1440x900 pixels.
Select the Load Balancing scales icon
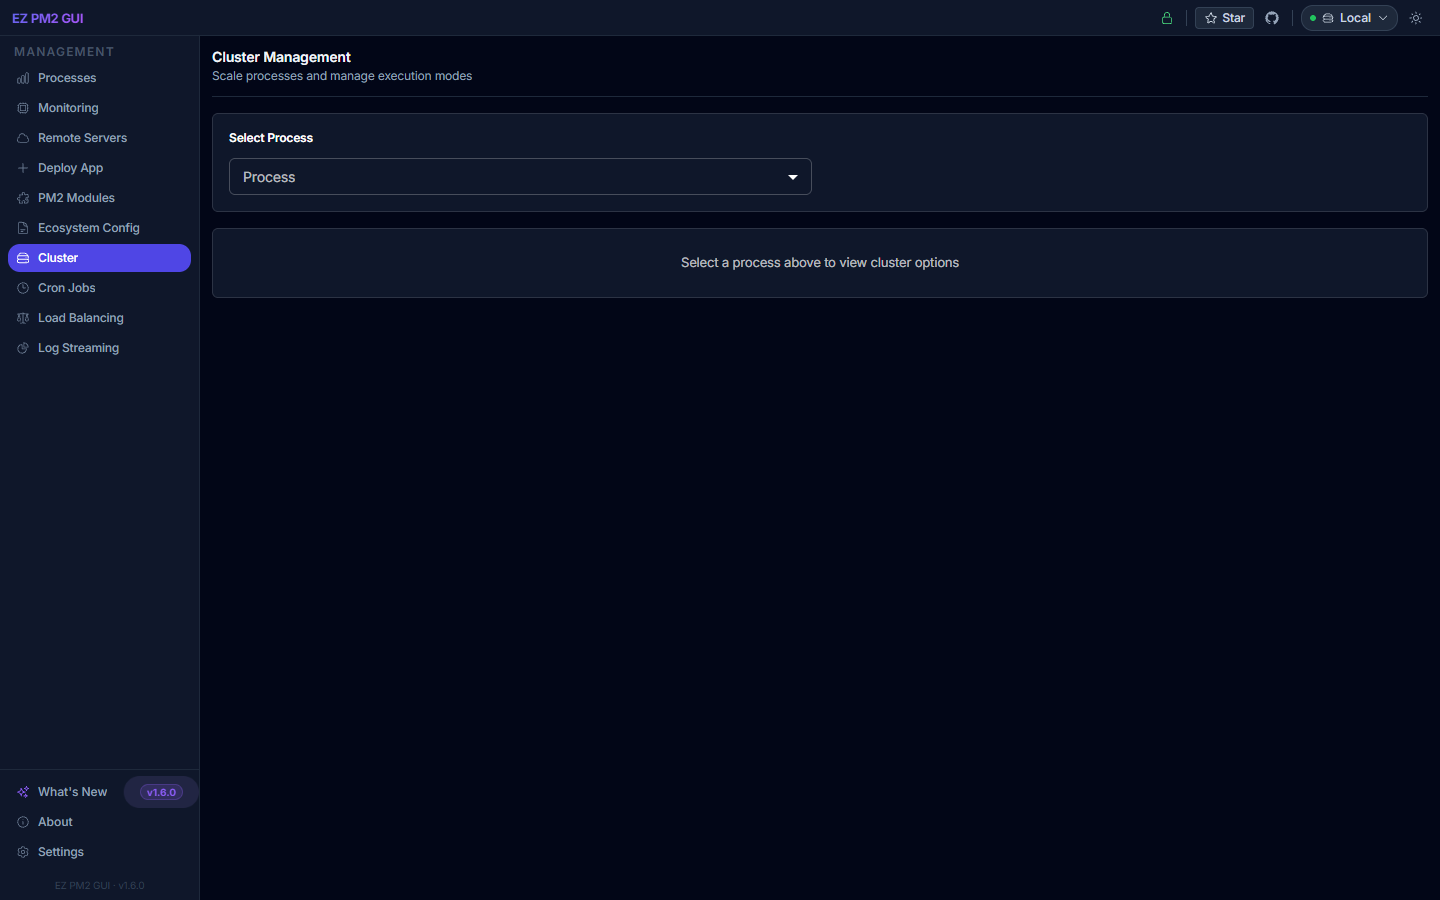(x=22, y=317)
